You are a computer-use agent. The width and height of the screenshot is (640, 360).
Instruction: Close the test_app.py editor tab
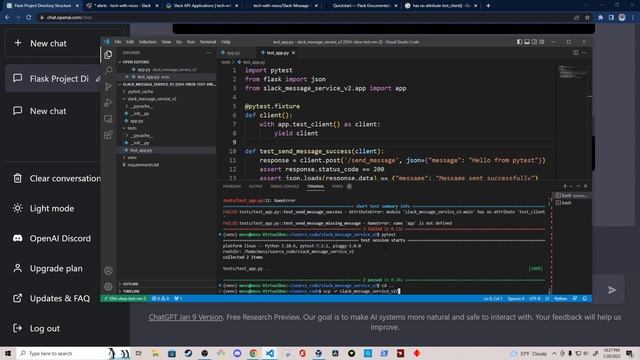click(293, 53)
